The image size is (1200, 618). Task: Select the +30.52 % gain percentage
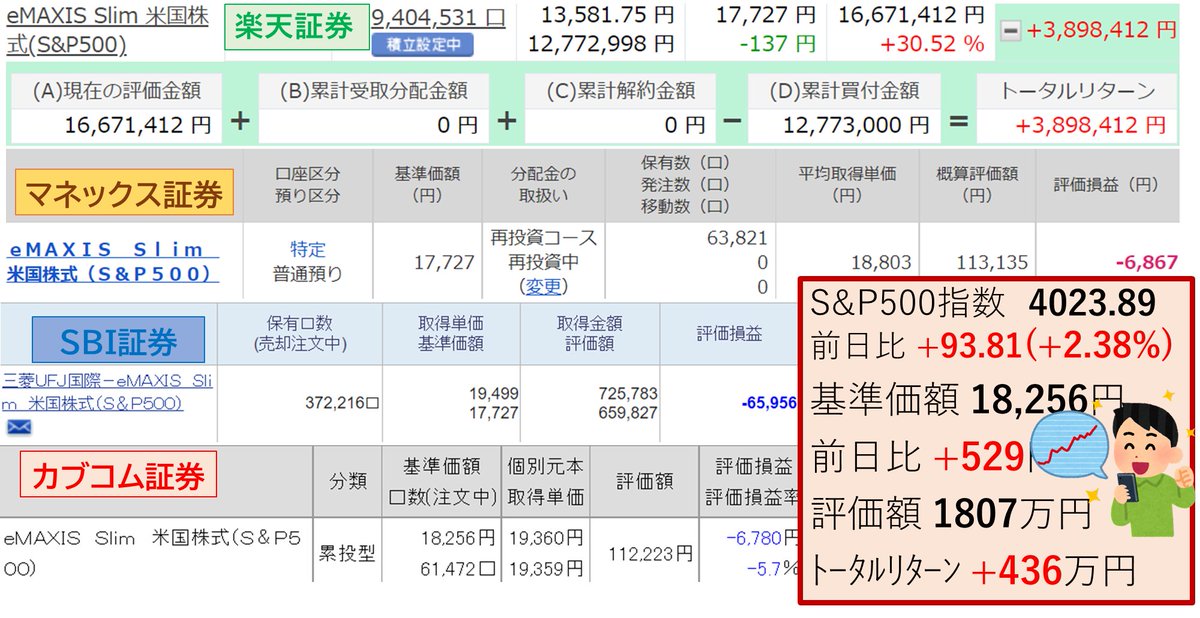(x=933, y=44)
